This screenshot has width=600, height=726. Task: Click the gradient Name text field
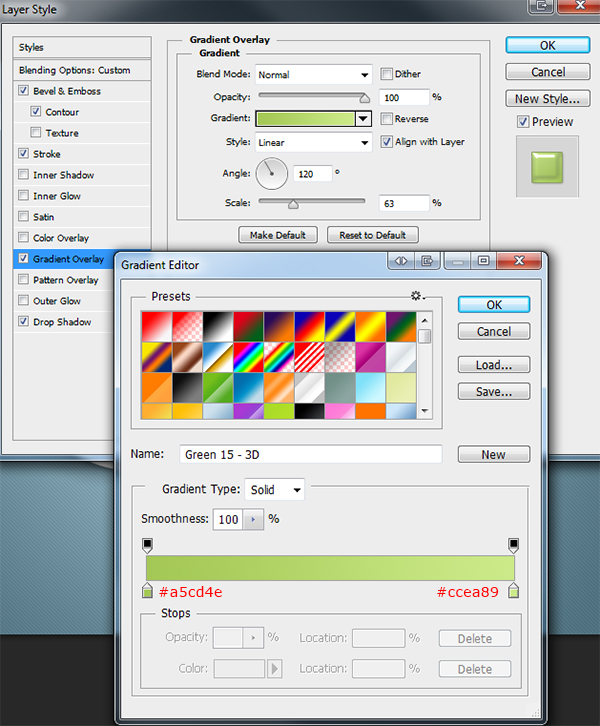311,454
